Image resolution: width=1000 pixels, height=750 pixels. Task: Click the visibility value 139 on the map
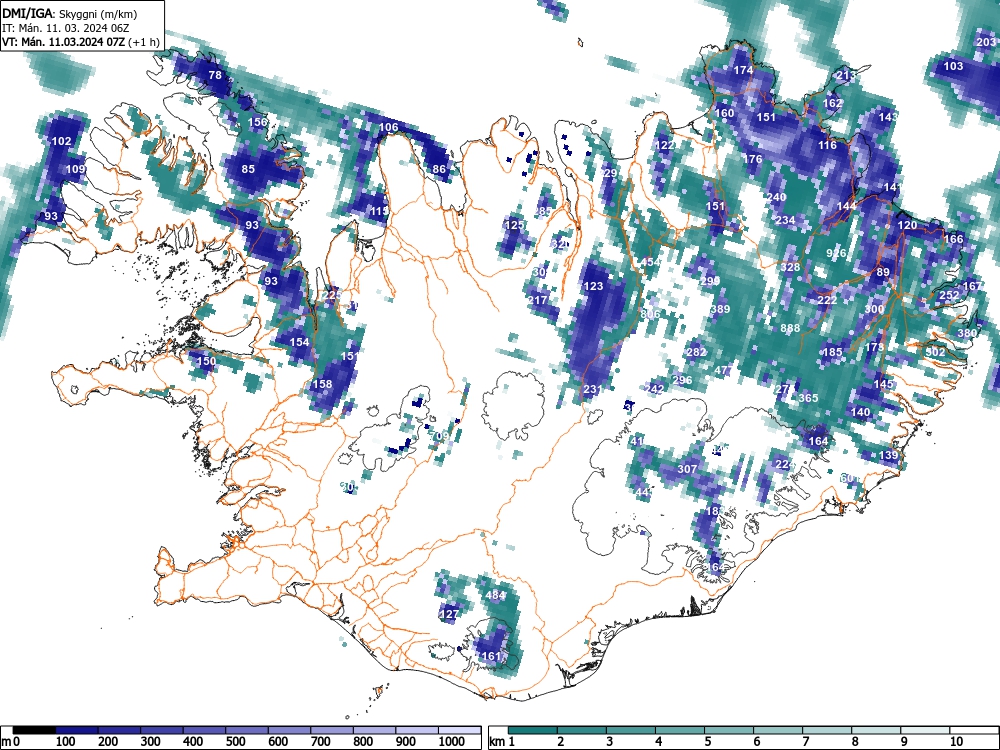click(888, 455)
